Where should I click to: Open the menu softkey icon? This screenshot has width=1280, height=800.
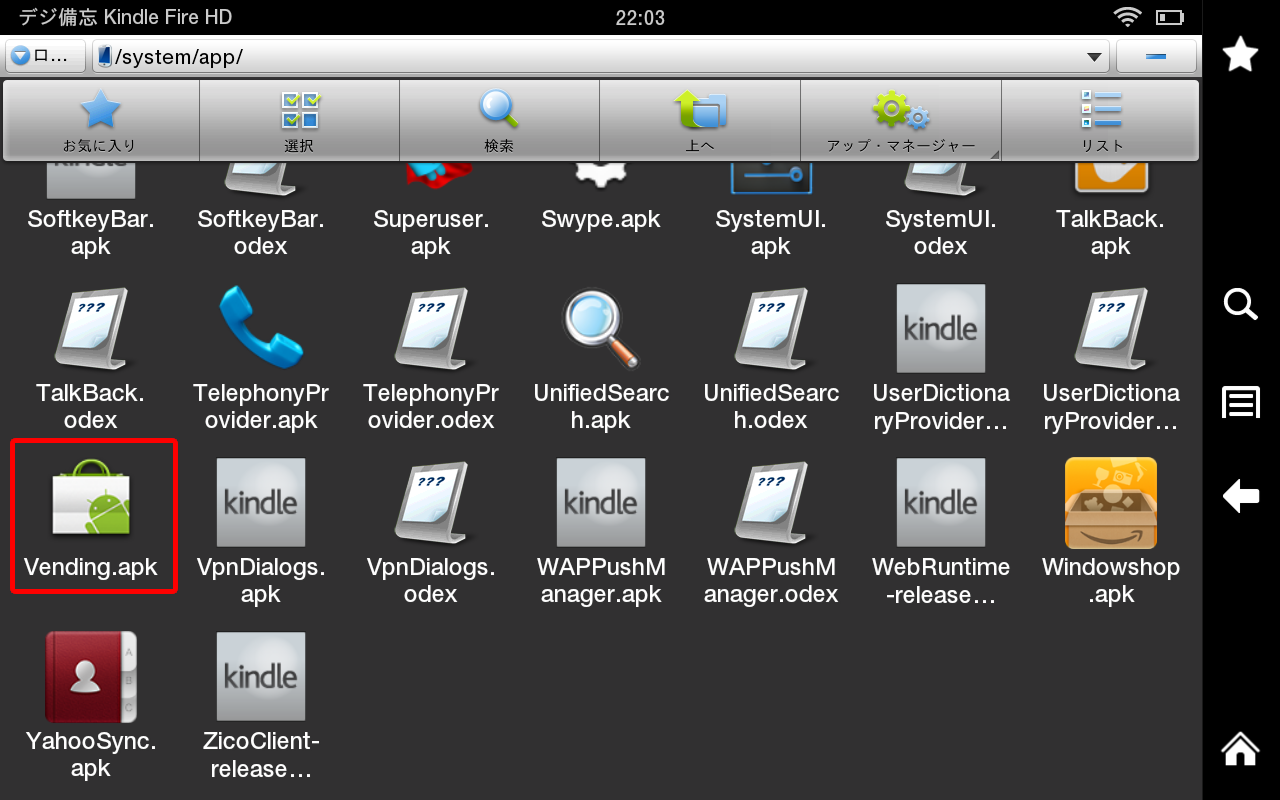[x=1241, y=403]
